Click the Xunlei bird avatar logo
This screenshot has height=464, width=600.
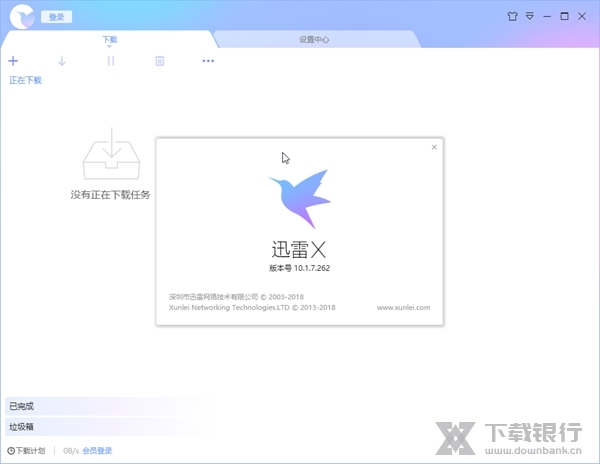pyautogui.click(x=22, y=17)
